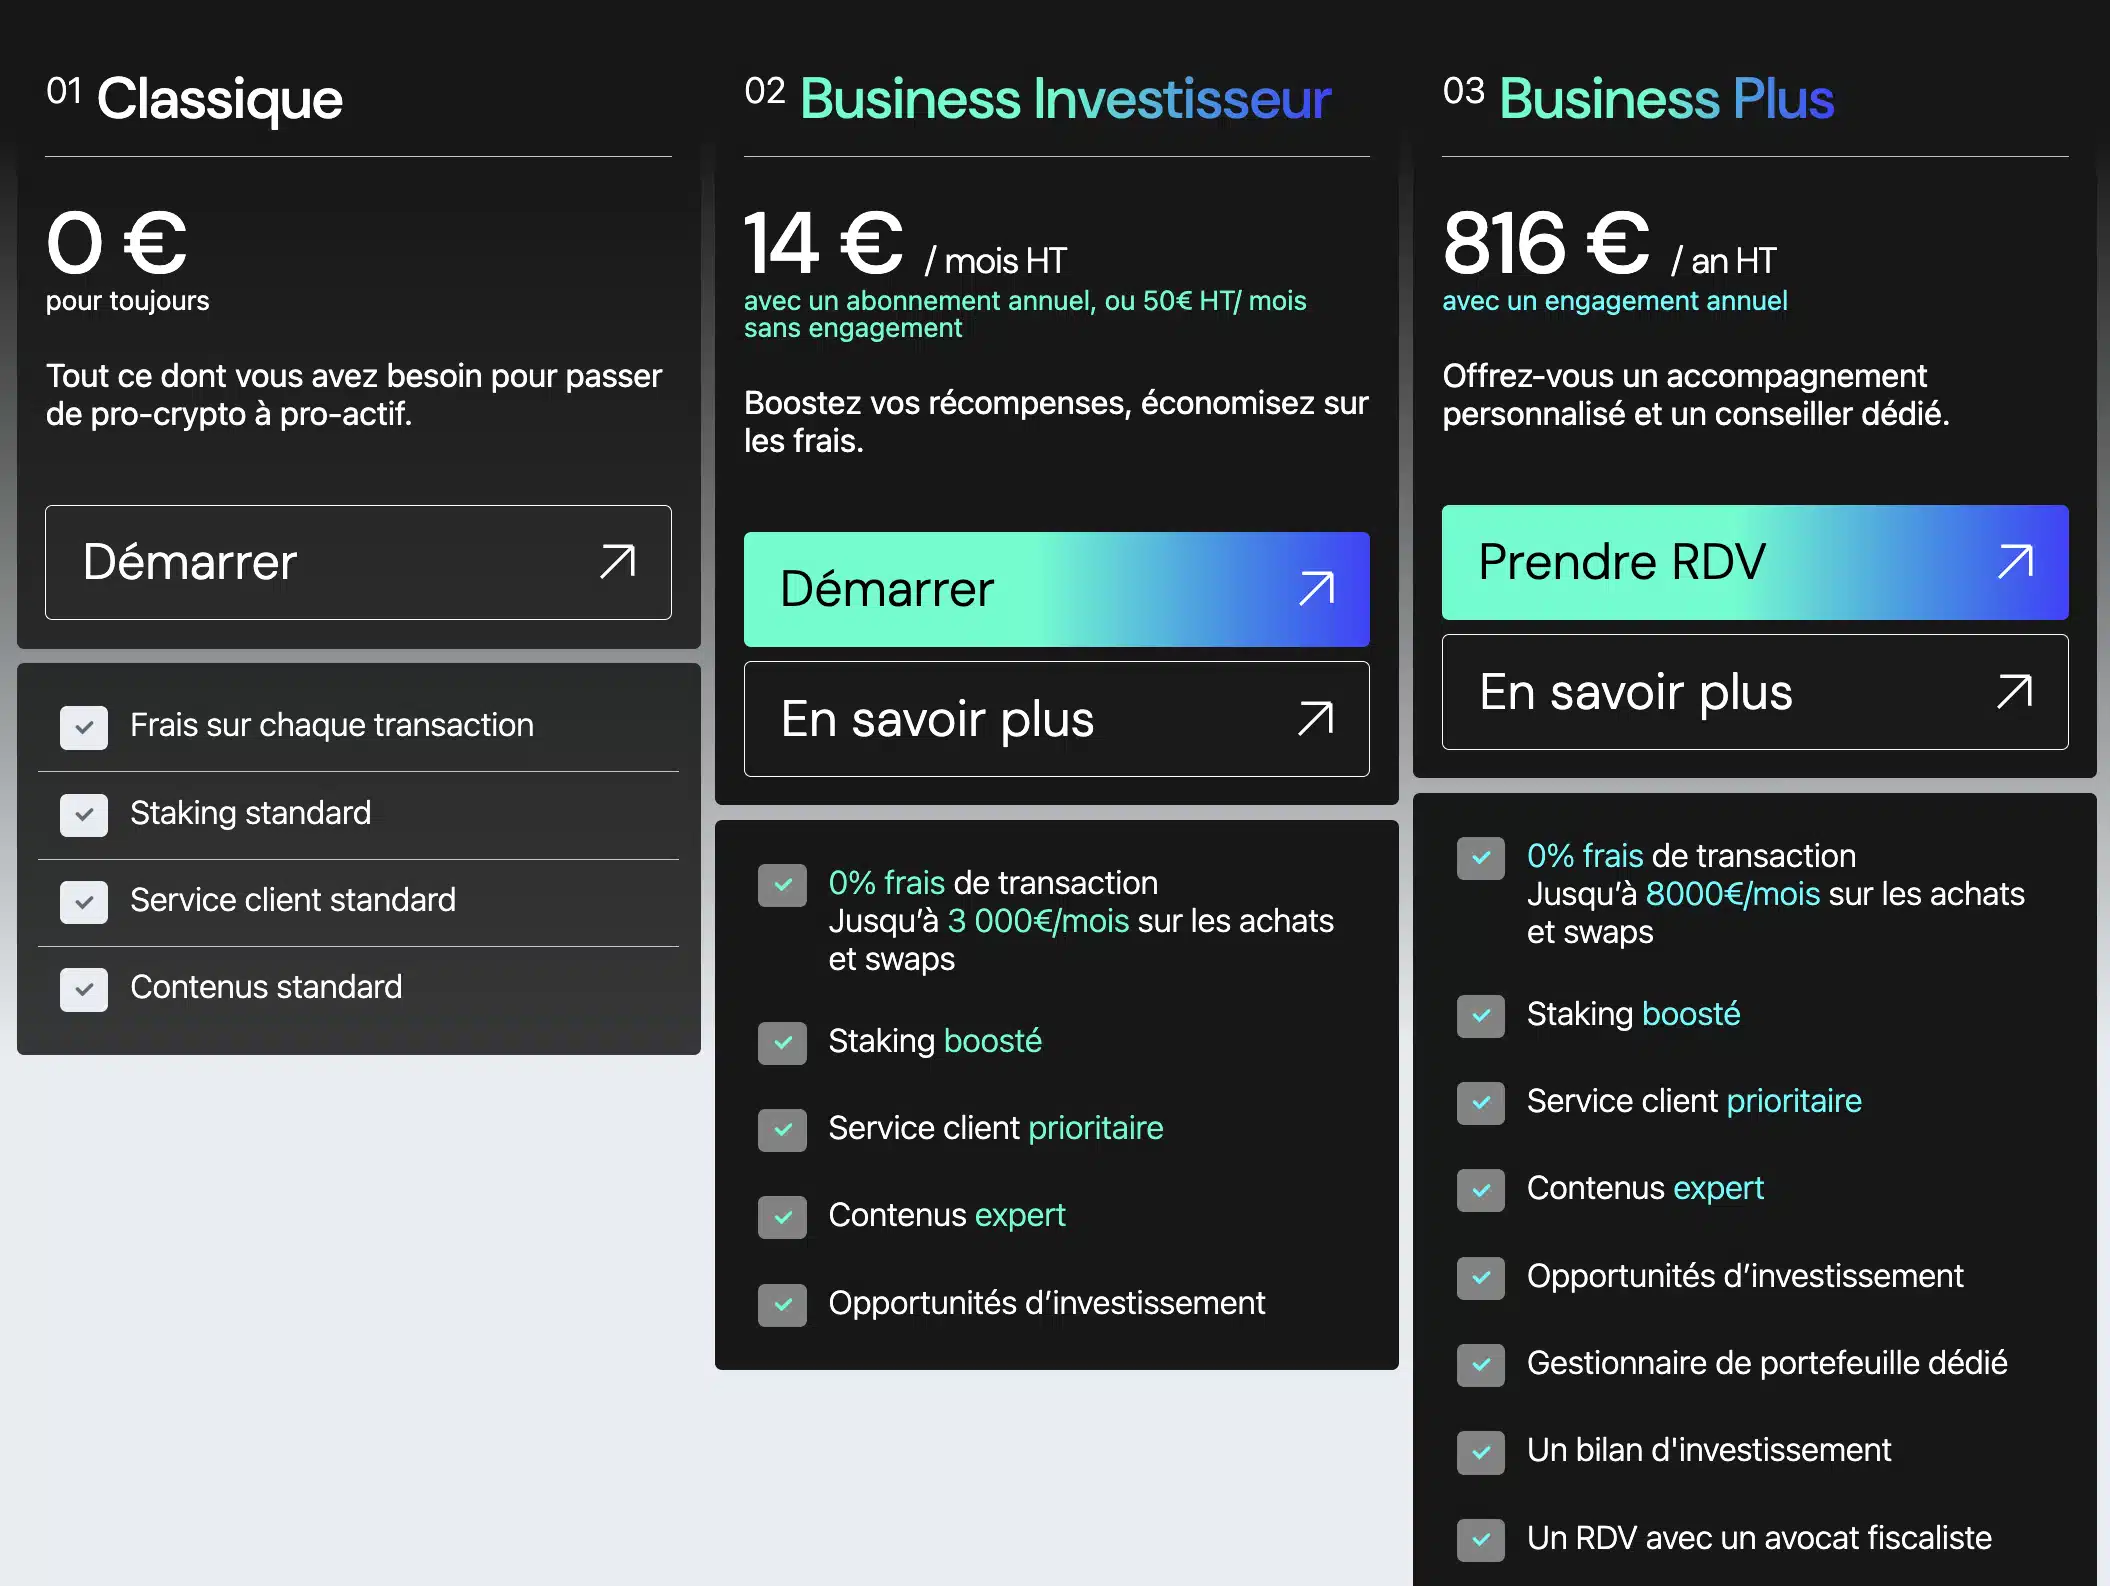
Task: Start the free Classique plan with Démarrer
Action: (x=358, y=562)
